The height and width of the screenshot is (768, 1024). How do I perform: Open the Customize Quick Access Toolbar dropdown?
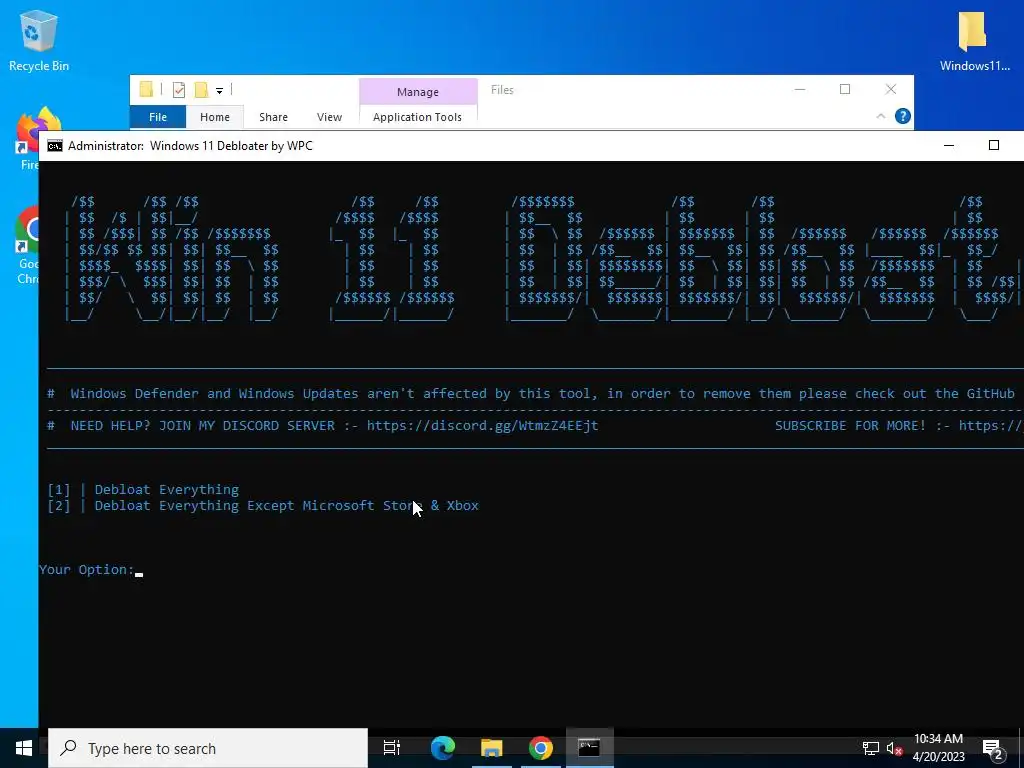click(219, 91)
